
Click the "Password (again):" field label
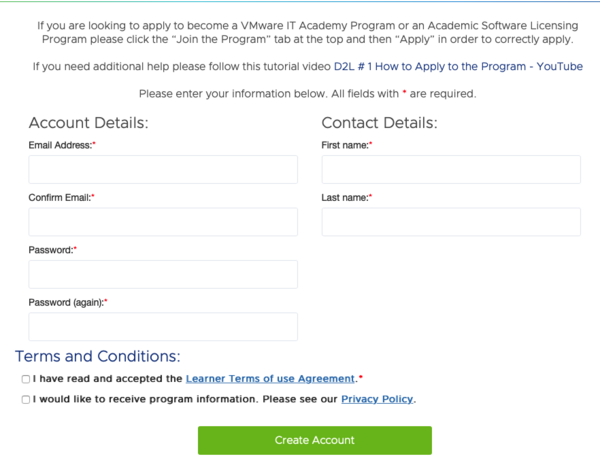(67, 301)
